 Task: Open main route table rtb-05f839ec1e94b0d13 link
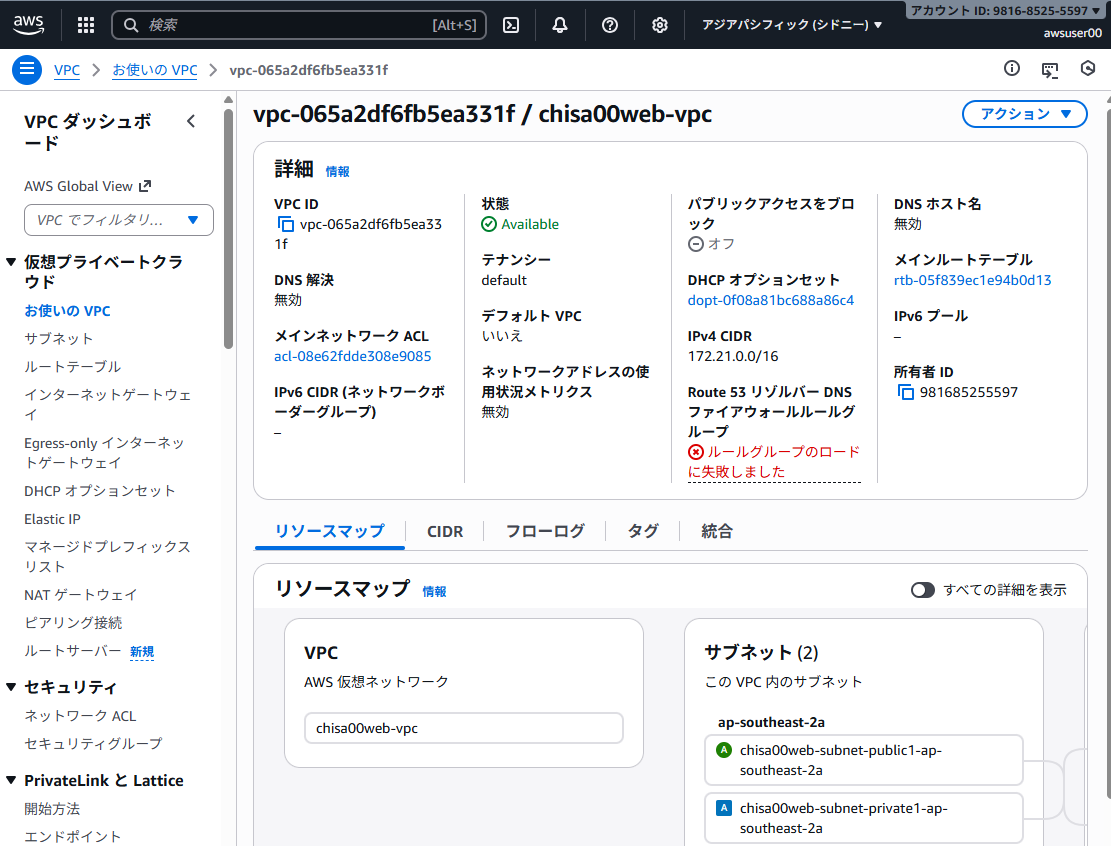point(972,280)
